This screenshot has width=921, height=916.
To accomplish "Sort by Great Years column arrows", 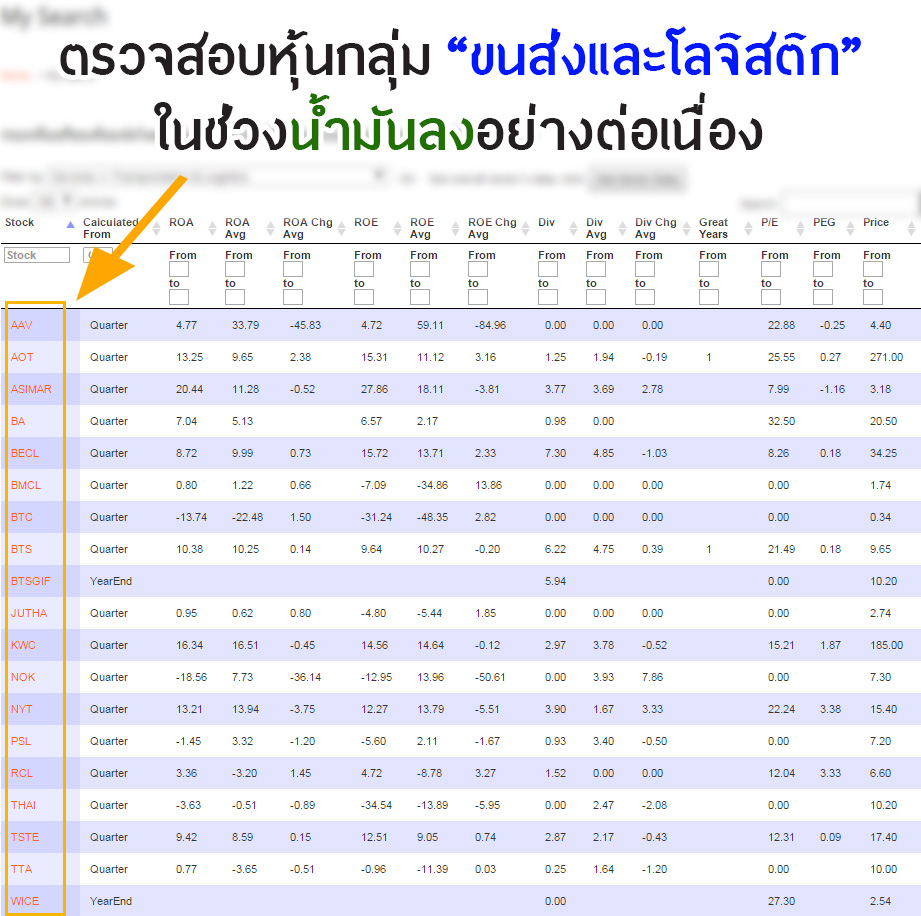I will pos(748,229).
